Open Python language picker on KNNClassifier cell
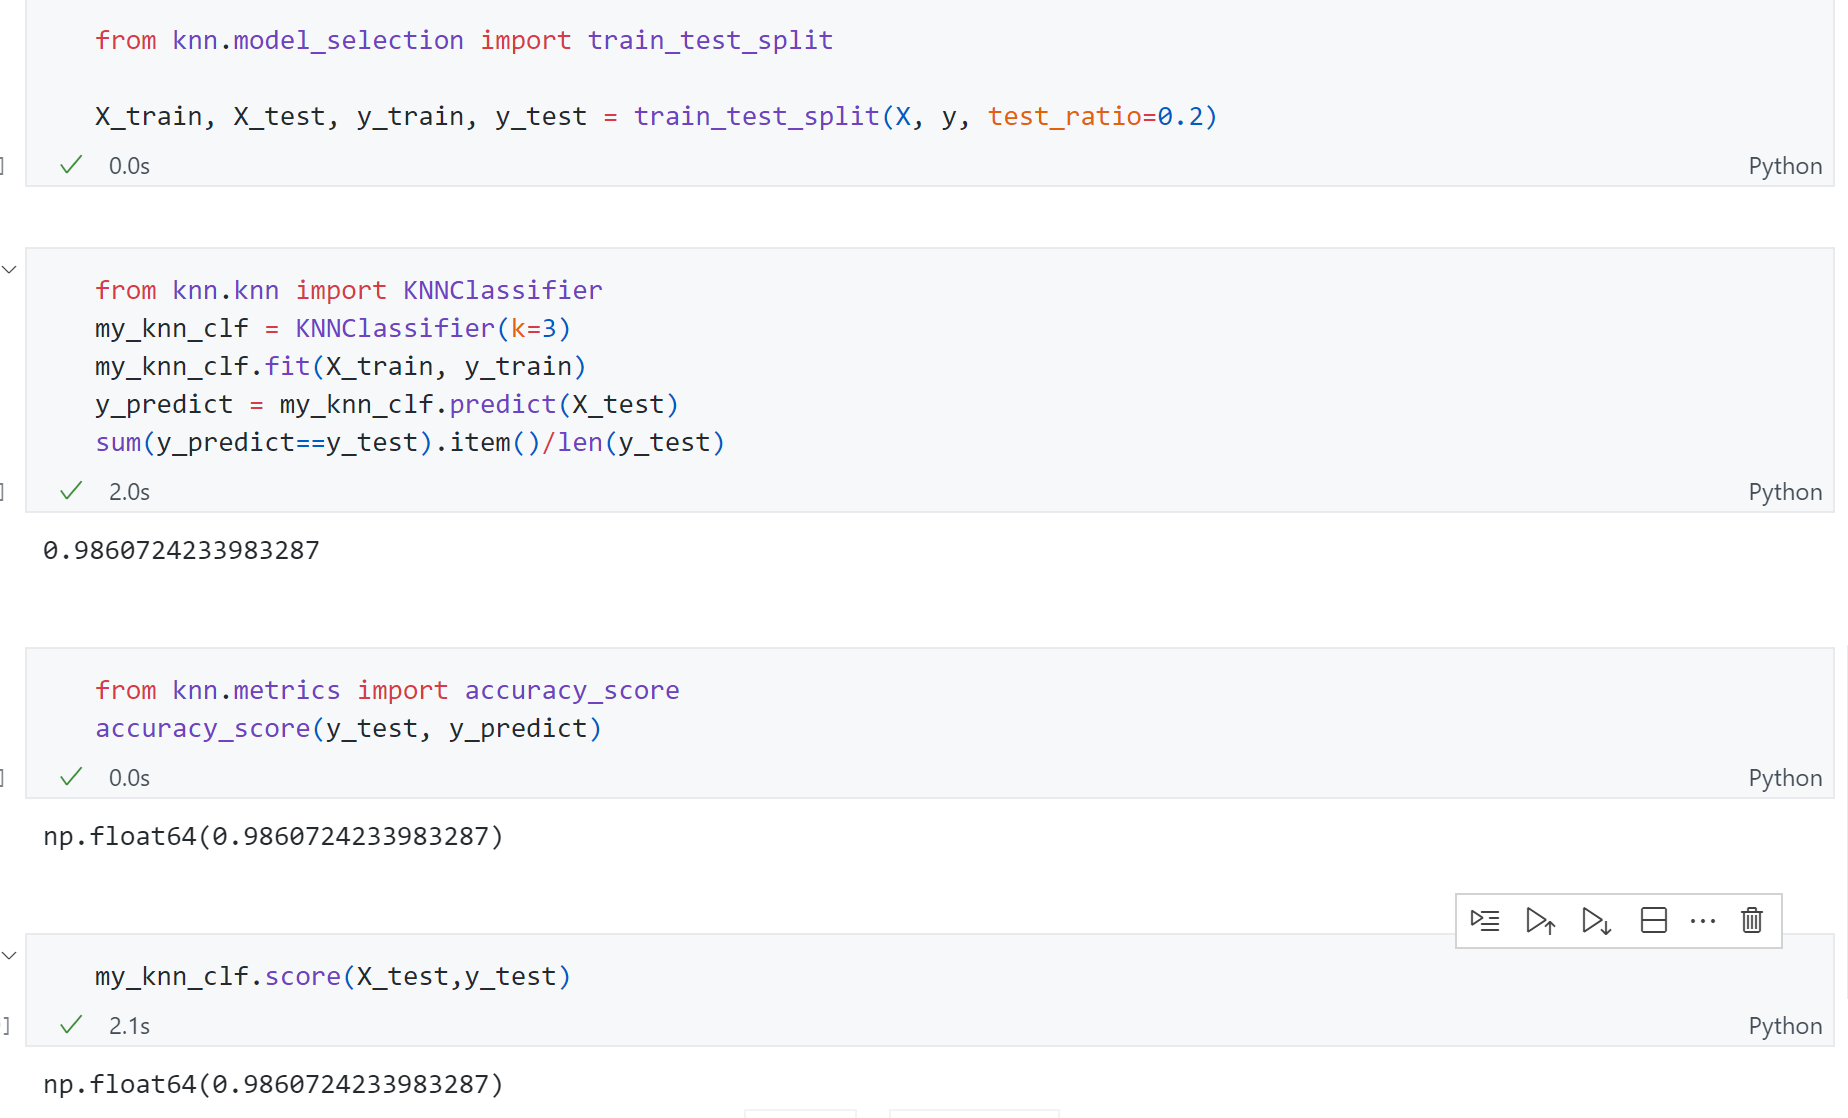The height and width of the screenshot is (1118, 1848). 1784,492
